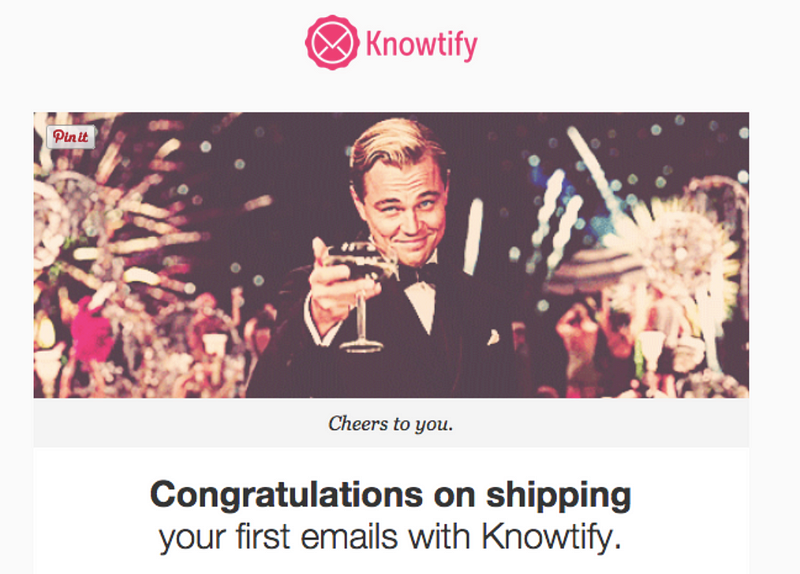Pin the image with the Pin it button
The height and width of the screenshot is (574, 800).
(x=71, y=137)
